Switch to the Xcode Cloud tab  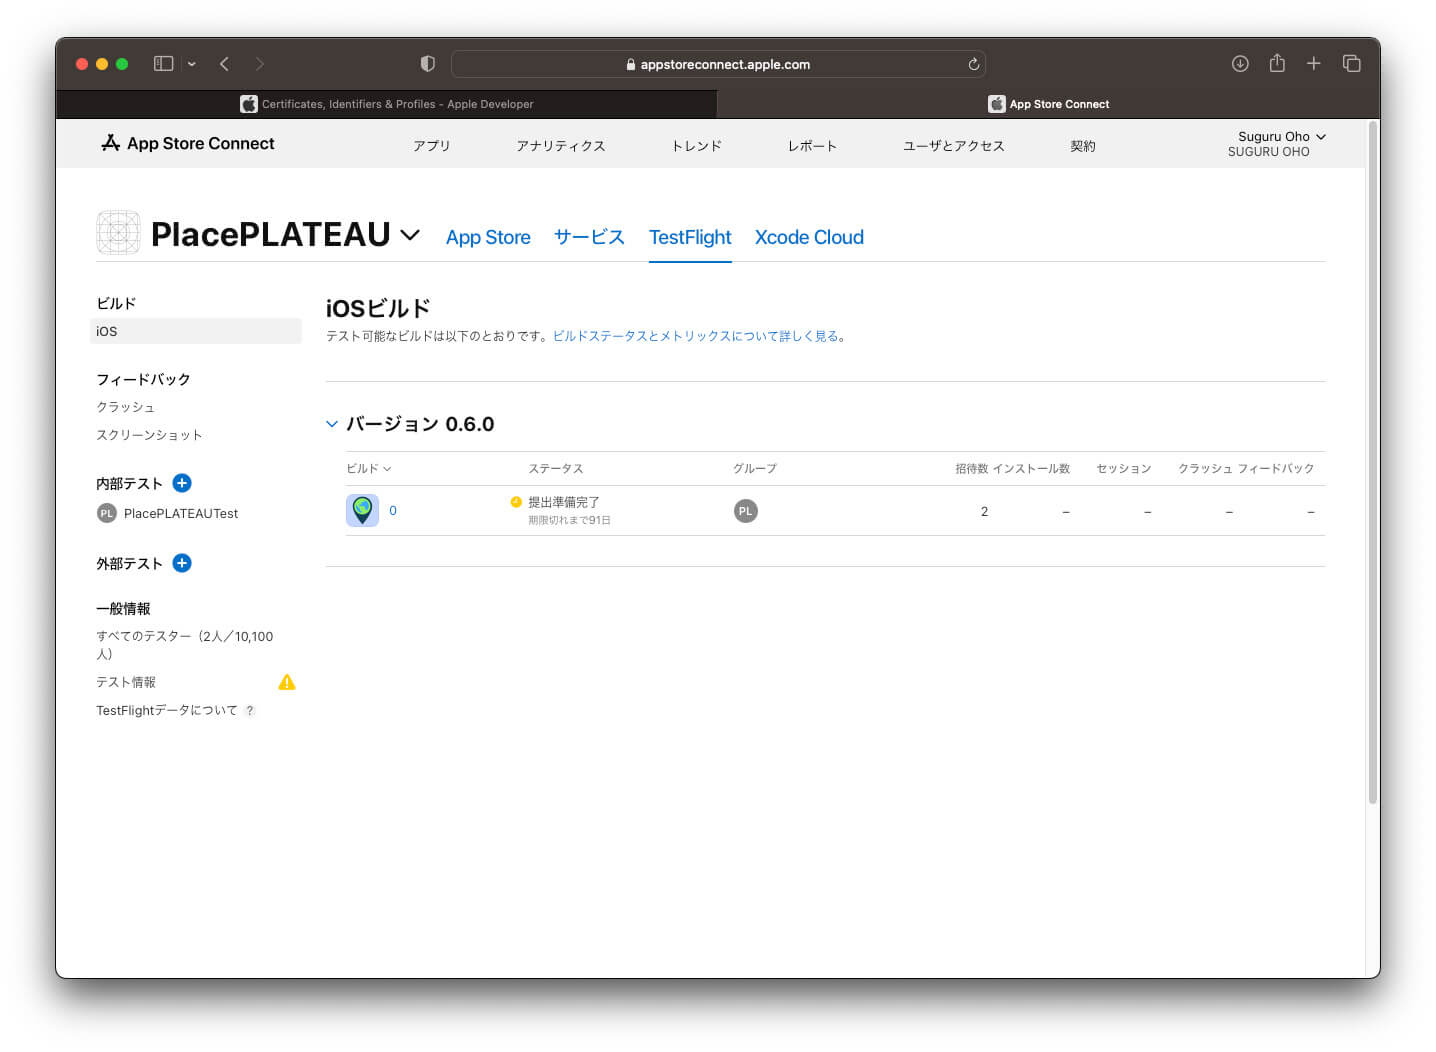[x=809, y=237]
